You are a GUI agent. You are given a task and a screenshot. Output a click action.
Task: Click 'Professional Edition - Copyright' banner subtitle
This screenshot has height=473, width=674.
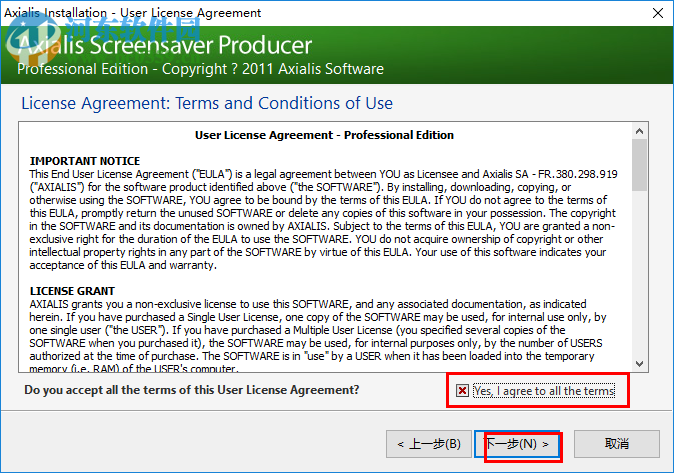pyautogui.click(x=200, y=69)
